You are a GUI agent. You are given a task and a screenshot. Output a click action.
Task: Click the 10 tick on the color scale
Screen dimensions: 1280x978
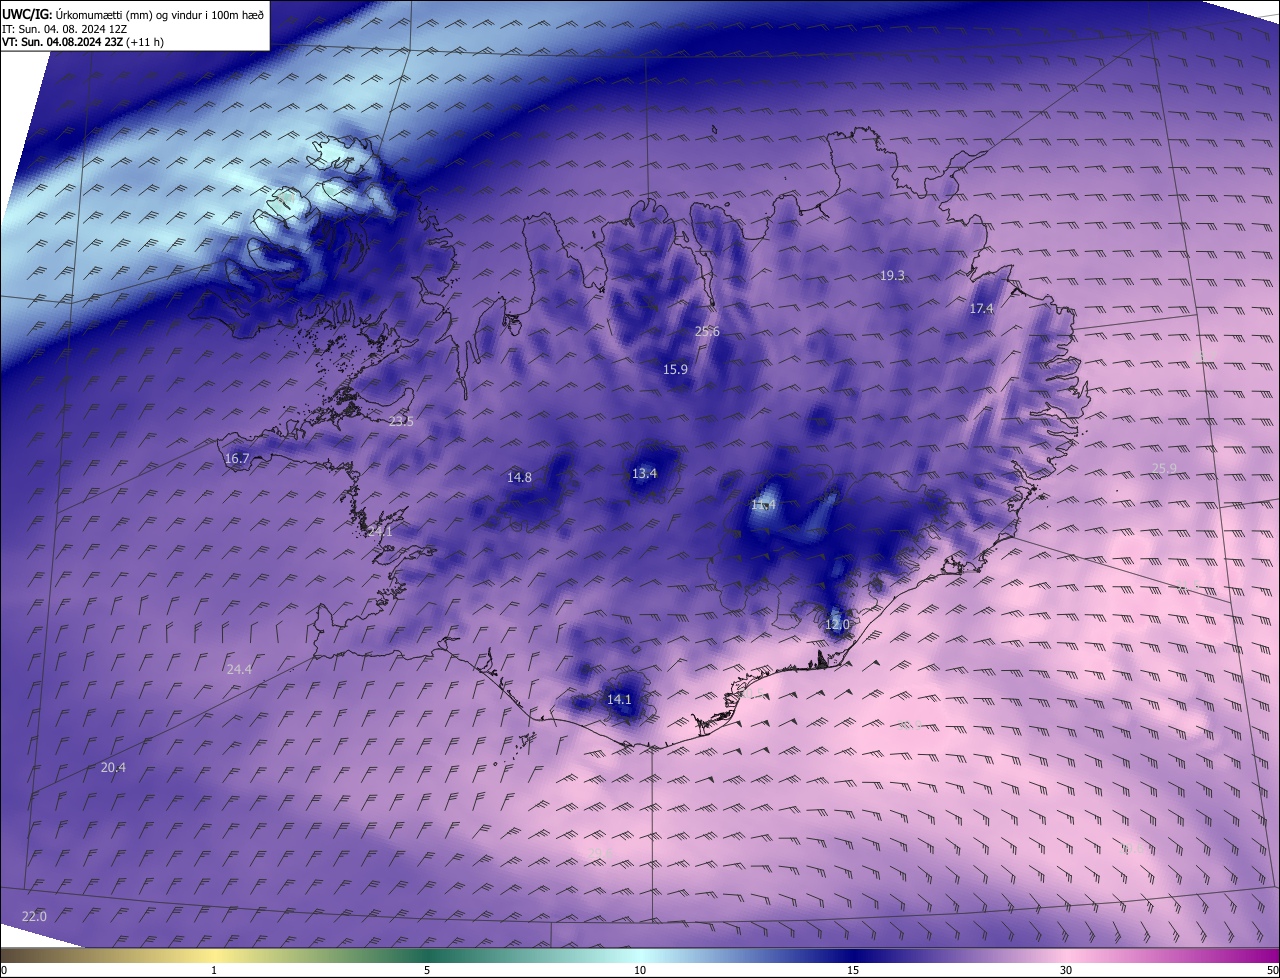[640, 971]
